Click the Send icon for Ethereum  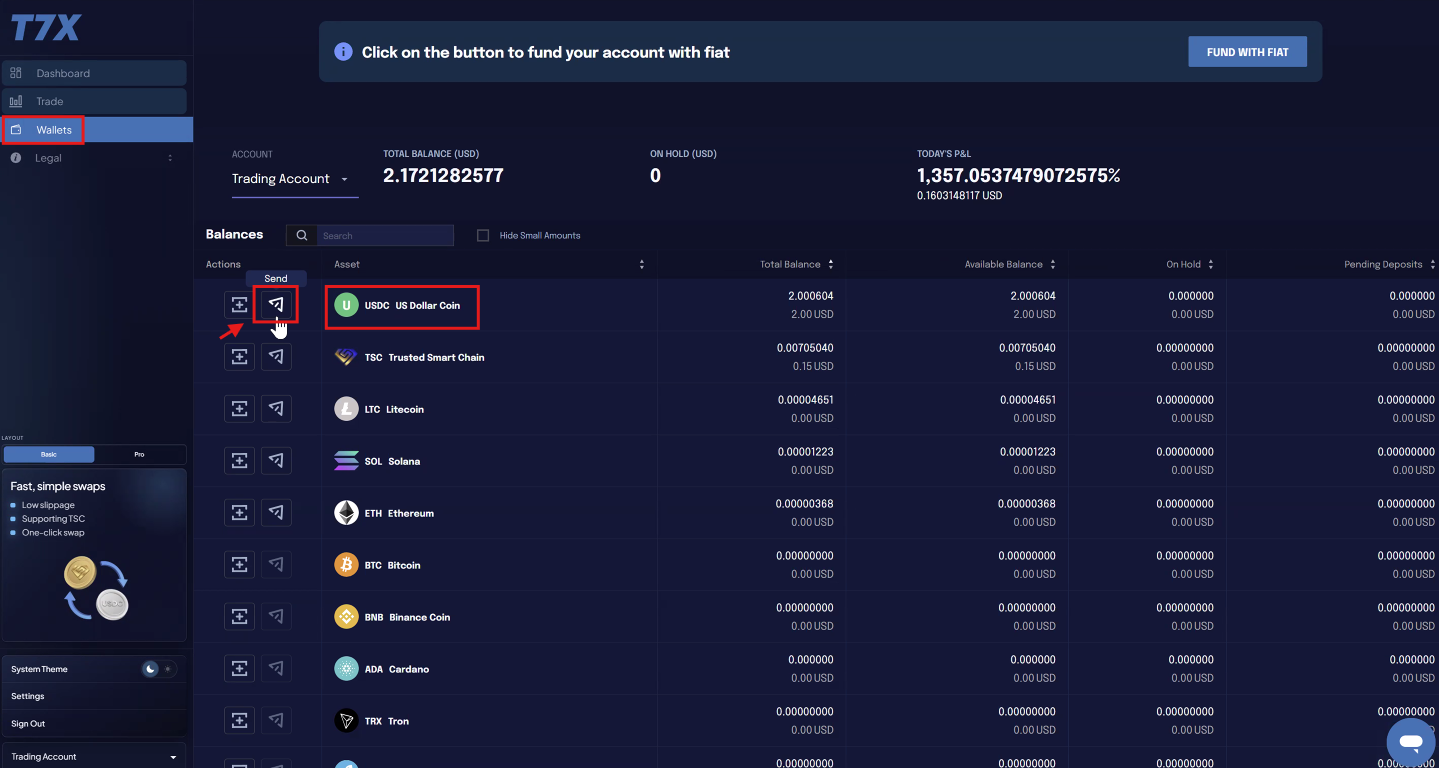coord(276,512)
